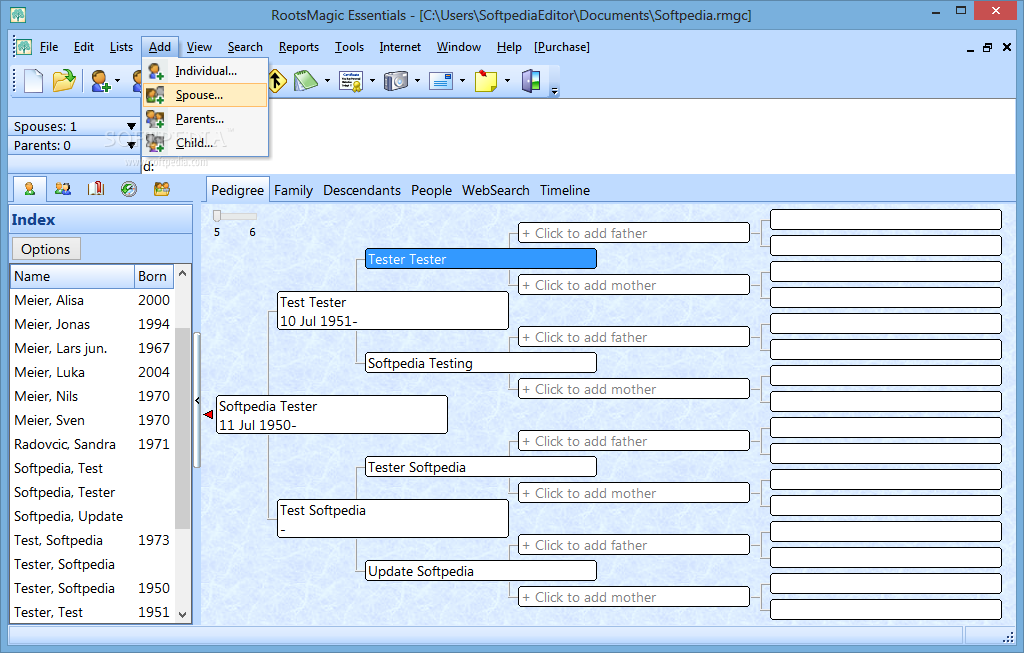Click the index list scroll-up arrow
Viewport: 1024px width, 653px height.
coord(183,274)
